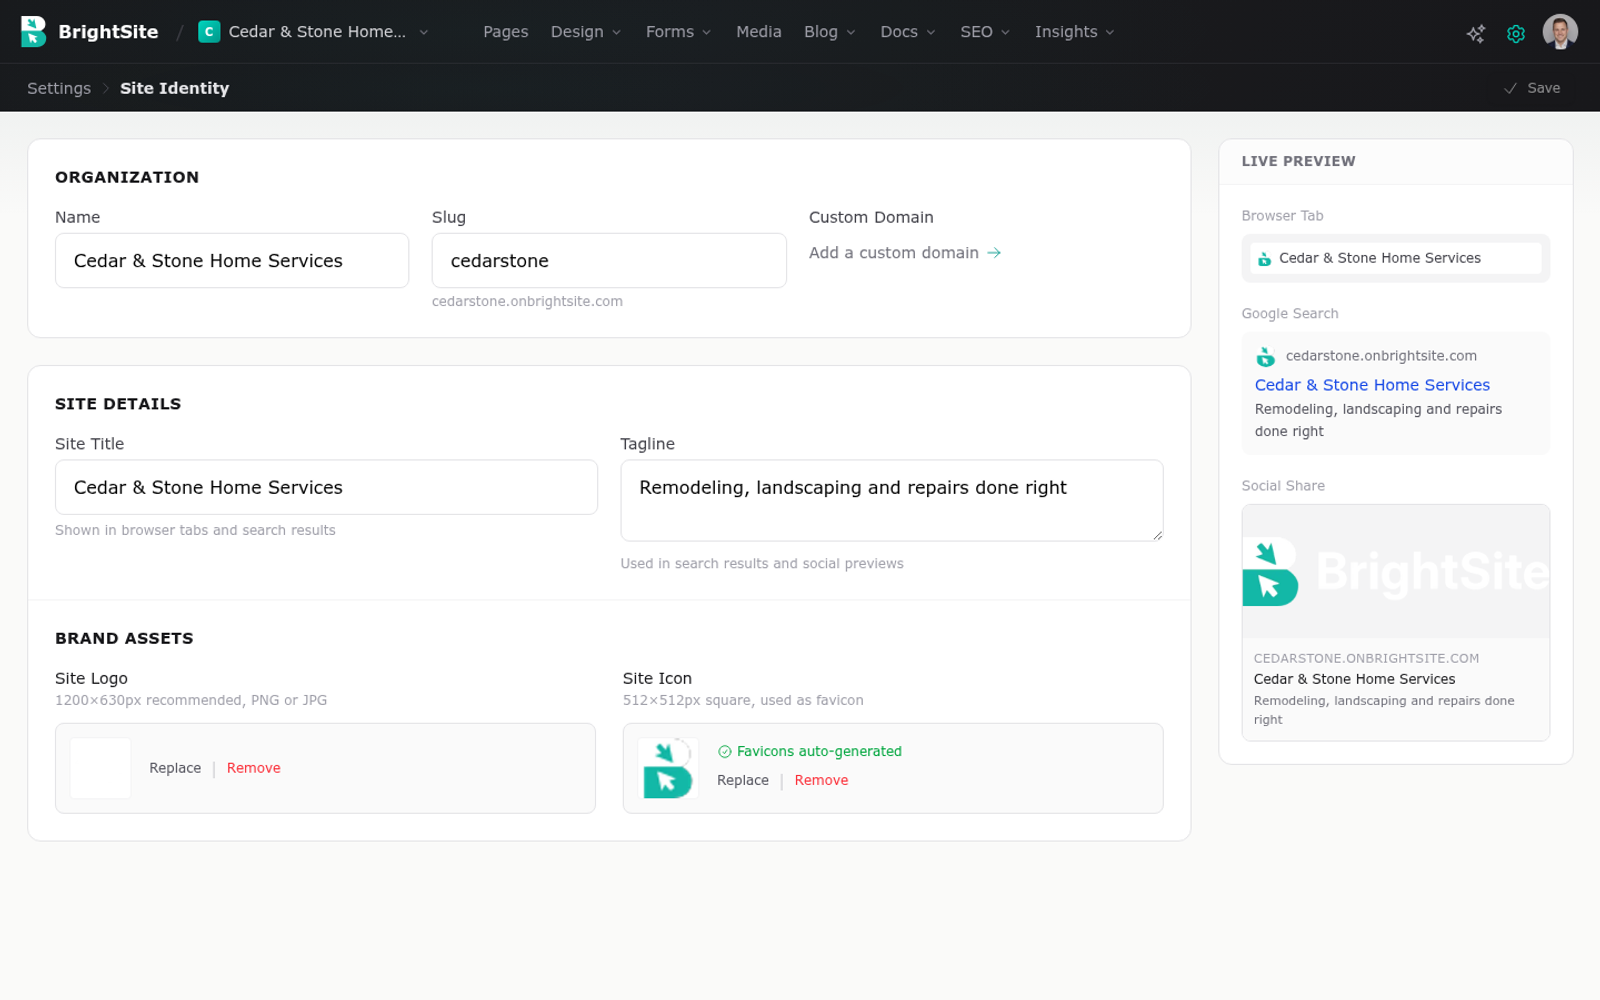The image size is (1600, 1000).
Task: Click the CEDARSTONE.ONBRIGHTSITE.COM social share URL
Action: [1366, 659]
